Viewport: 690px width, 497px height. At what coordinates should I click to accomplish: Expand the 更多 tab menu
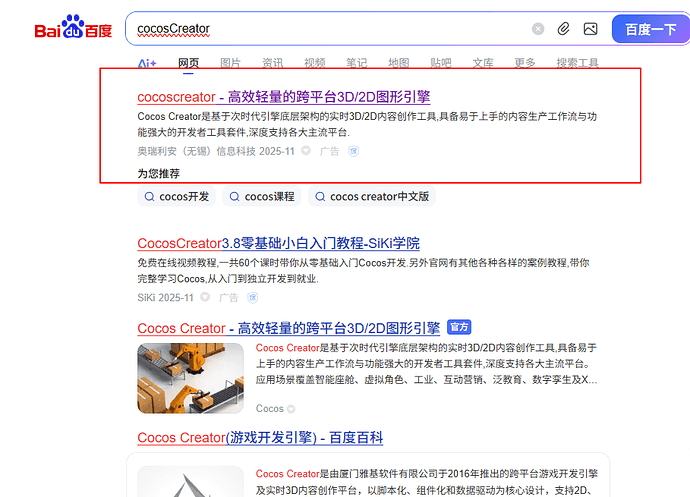coord(525,63)
